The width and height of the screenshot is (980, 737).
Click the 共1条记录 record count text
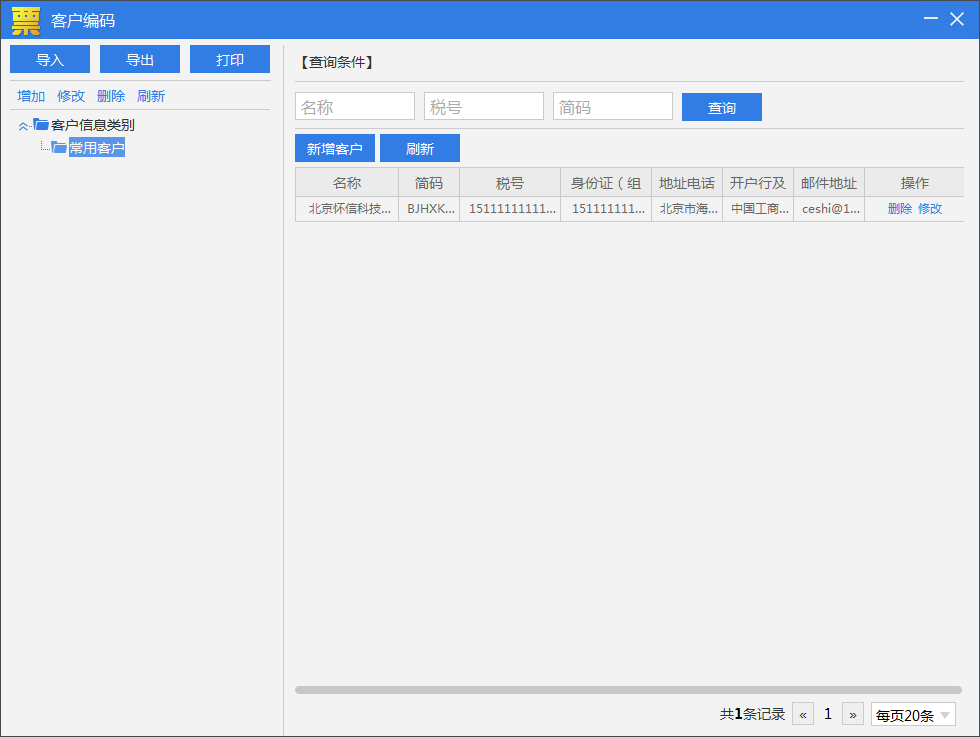[x=752, y=714]
